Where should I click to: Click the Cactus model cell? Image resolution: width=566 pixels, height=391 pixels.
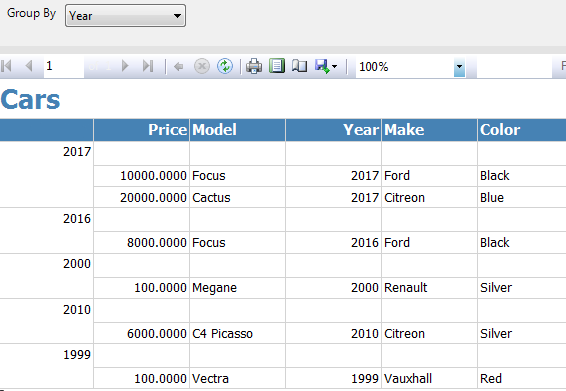coord(238,197)
